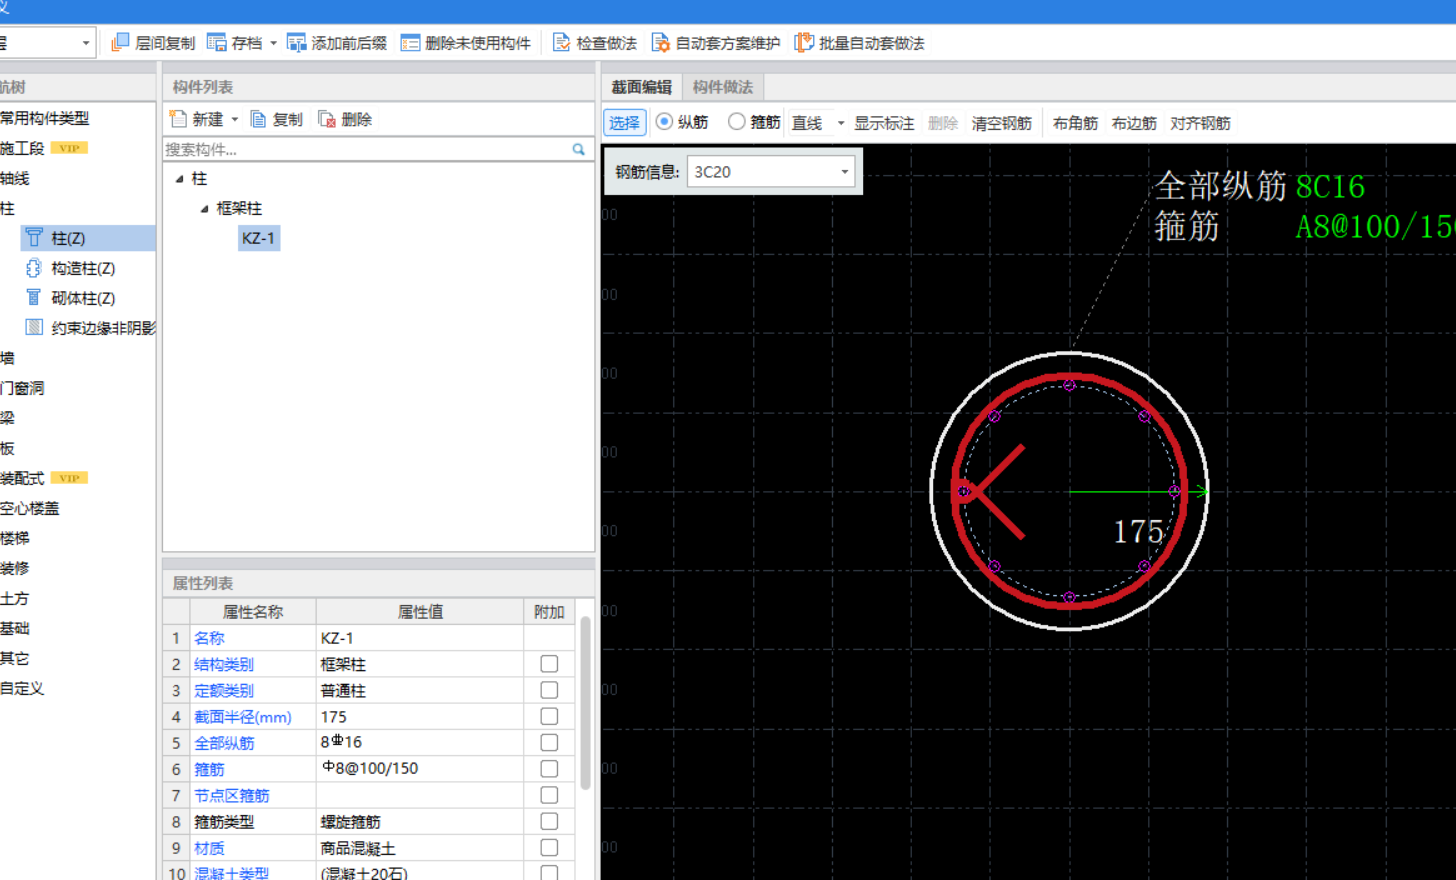Click VIP badge beside 装配式

pos(69,478)
